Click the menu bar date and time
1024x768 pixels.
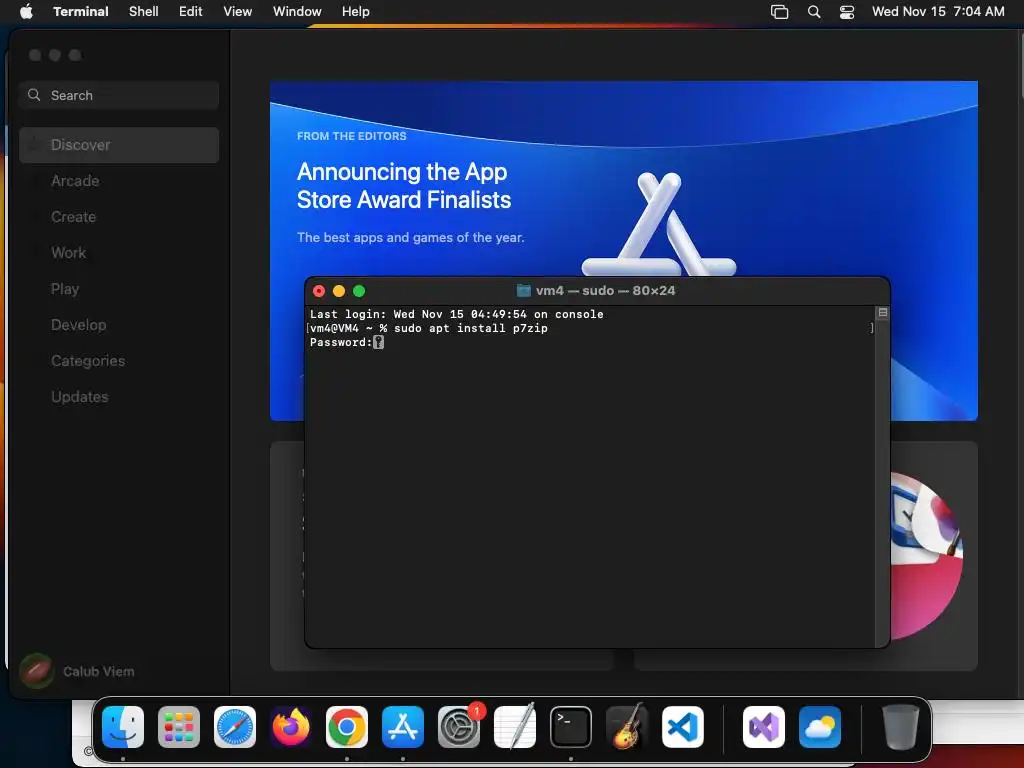(938, 12)
